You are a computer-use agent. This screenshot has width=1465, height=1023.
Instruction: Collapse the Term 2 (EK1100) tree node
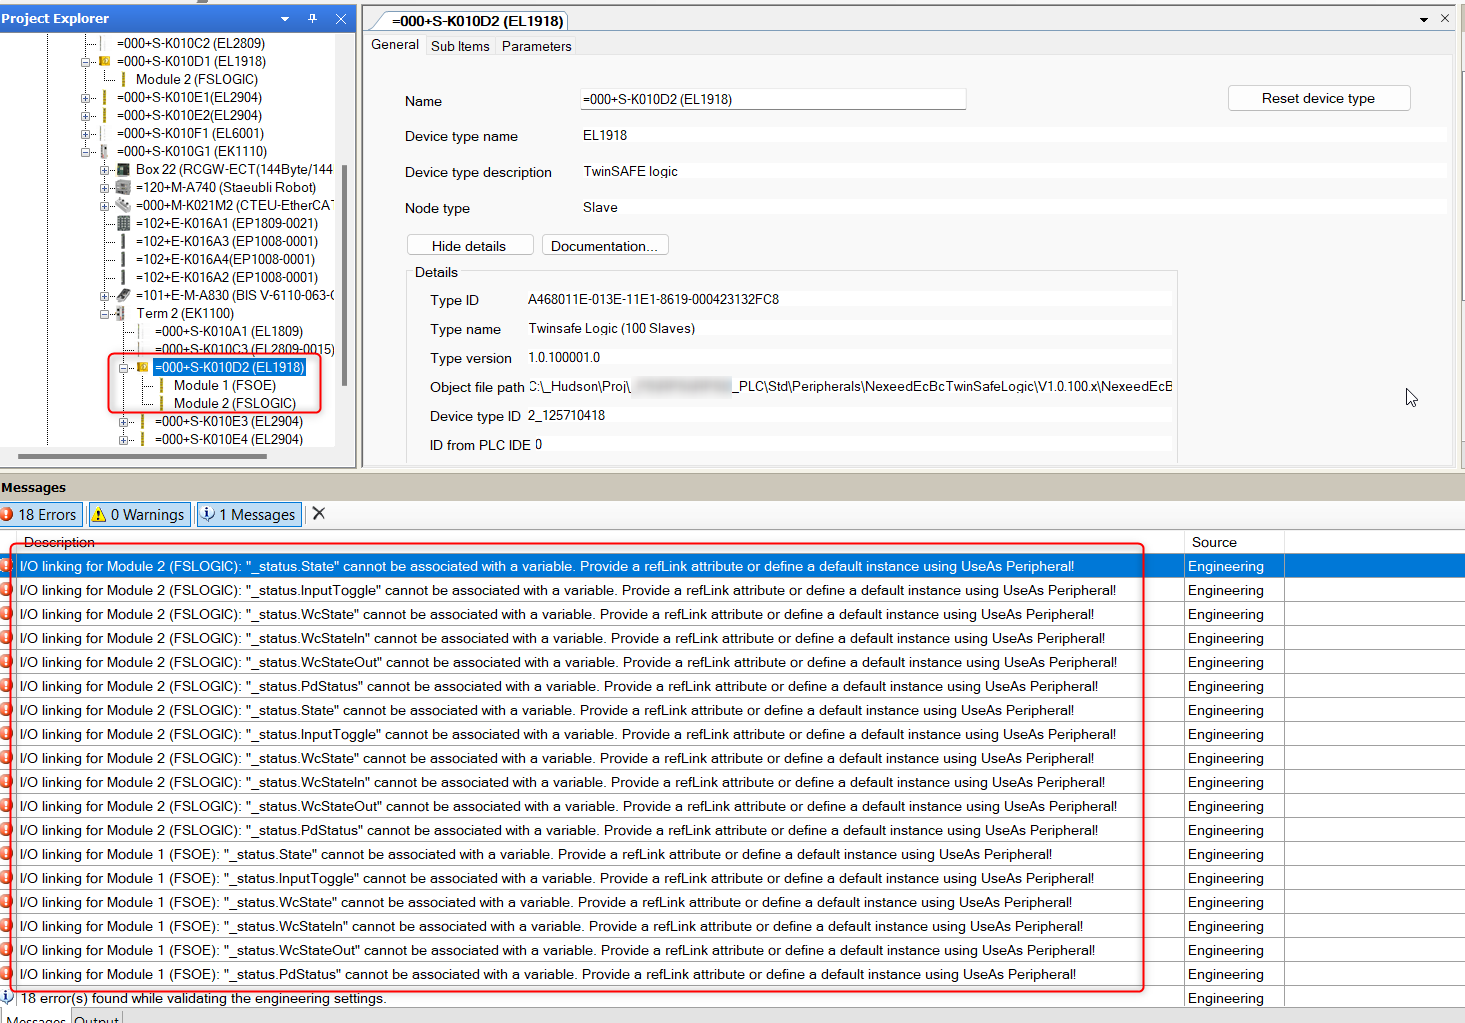point(105,314)
